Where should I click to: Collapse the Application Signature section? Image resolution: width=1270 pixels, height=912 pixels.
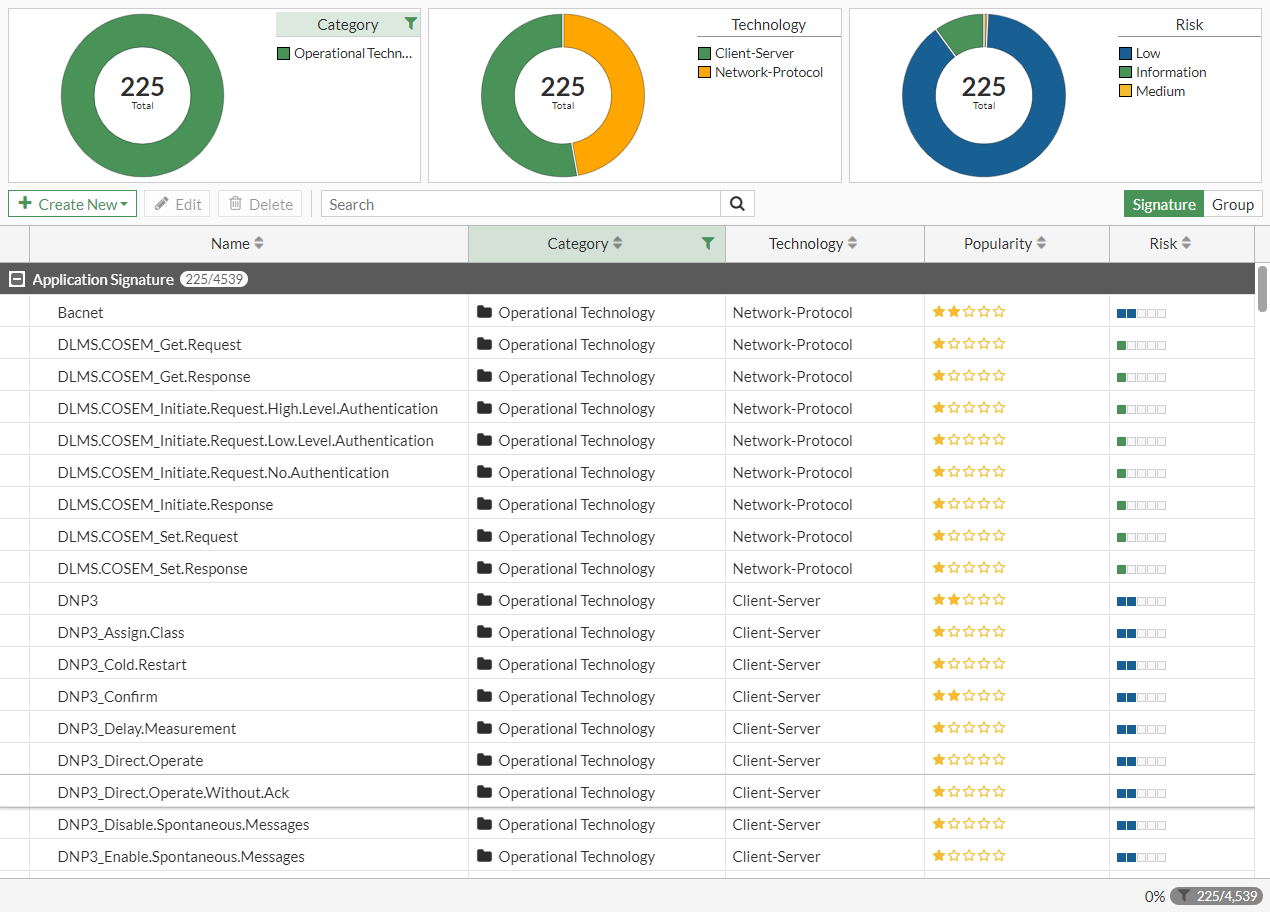tap(17, 280)
